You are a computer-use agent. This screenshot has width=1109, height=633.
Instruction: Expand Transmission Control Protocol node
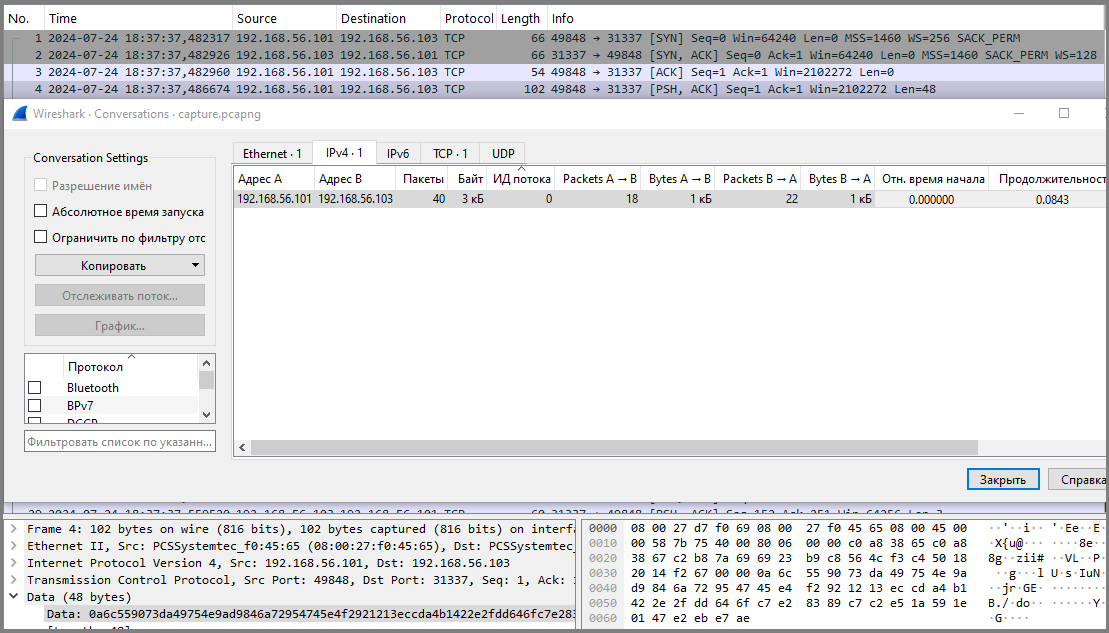tap(13, 580)
